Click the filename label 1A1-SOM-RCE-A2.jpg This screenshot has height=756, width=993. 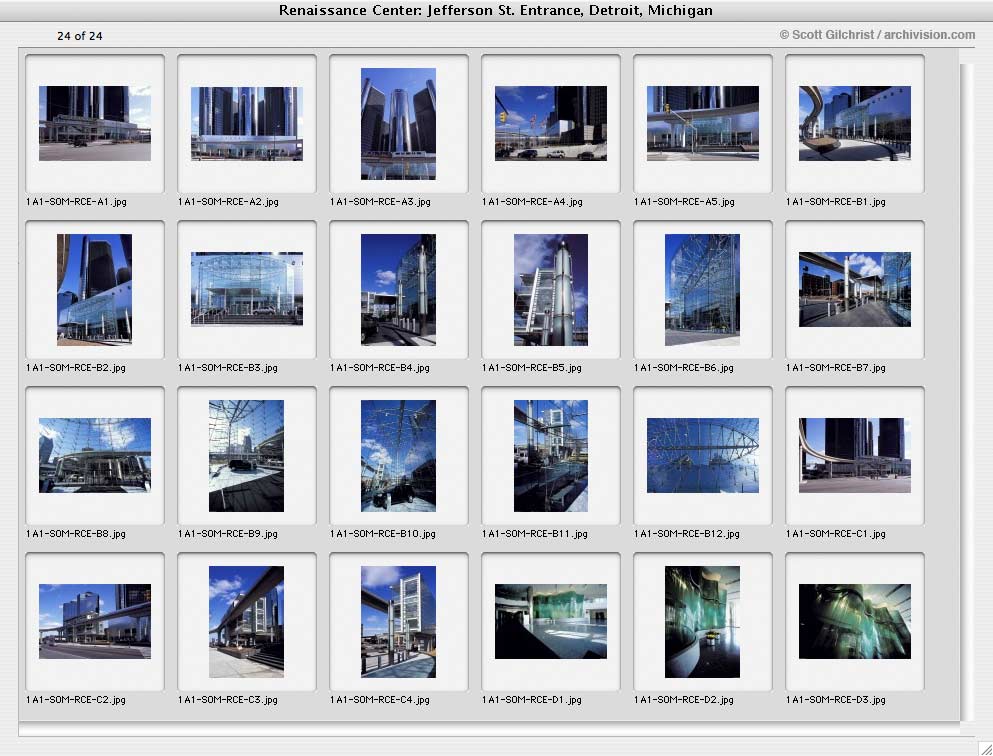229,202
